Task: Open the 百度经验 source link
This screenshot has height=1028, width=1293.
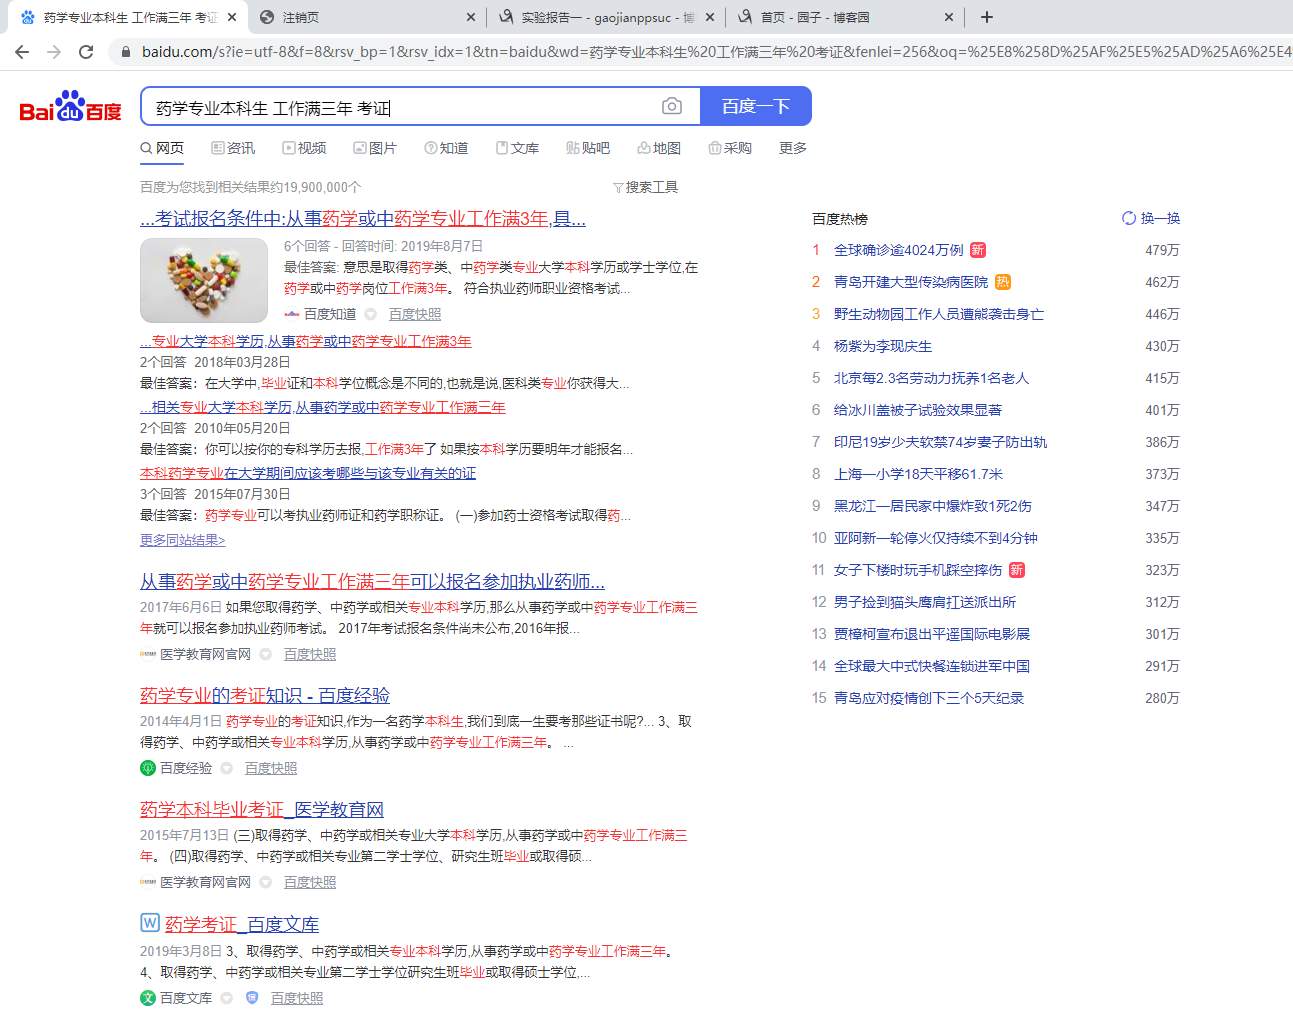Action: click(186, 768)
